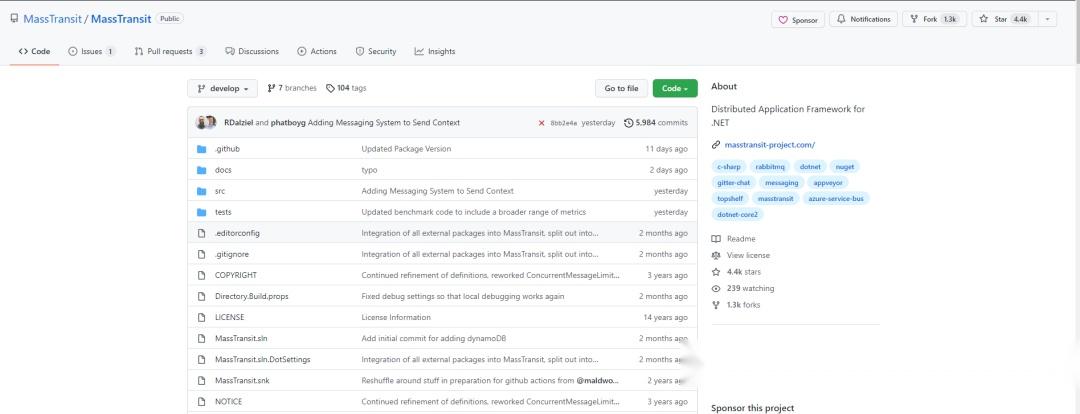Image resolution: width=1080 pixels, height=414 pixels.
Task: Open 'Updated Package Version' commit message
Action: click(x=406, y=149)
